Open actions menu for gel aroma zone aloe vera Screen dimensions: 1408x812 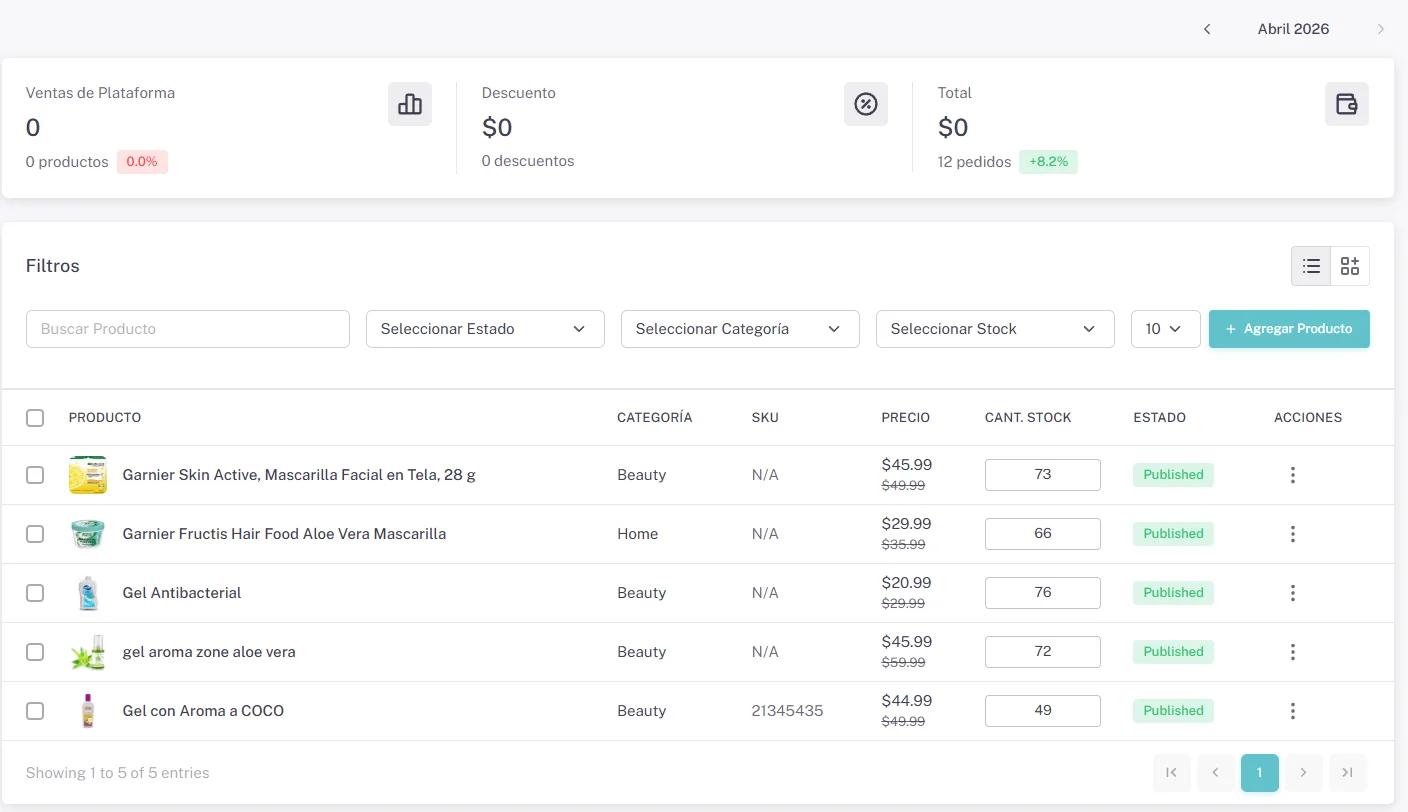(x=1293, y=652)
